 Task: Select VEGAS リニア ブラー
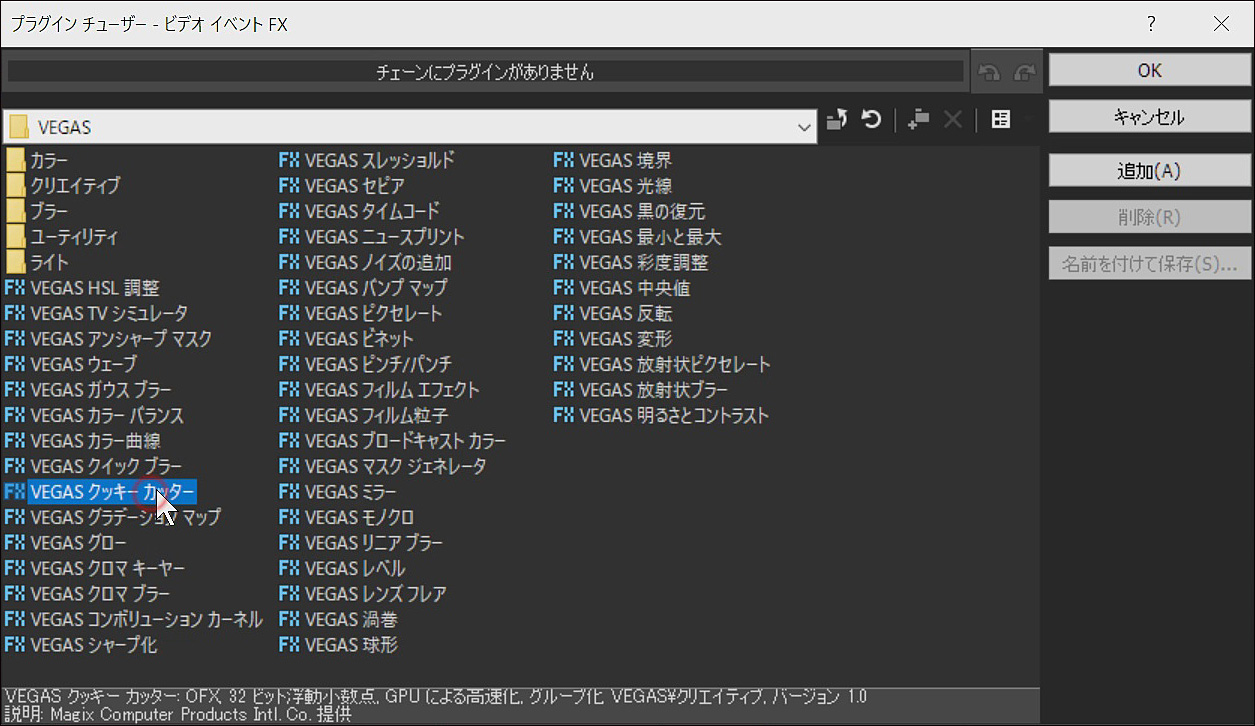click(x=362, y=543)
